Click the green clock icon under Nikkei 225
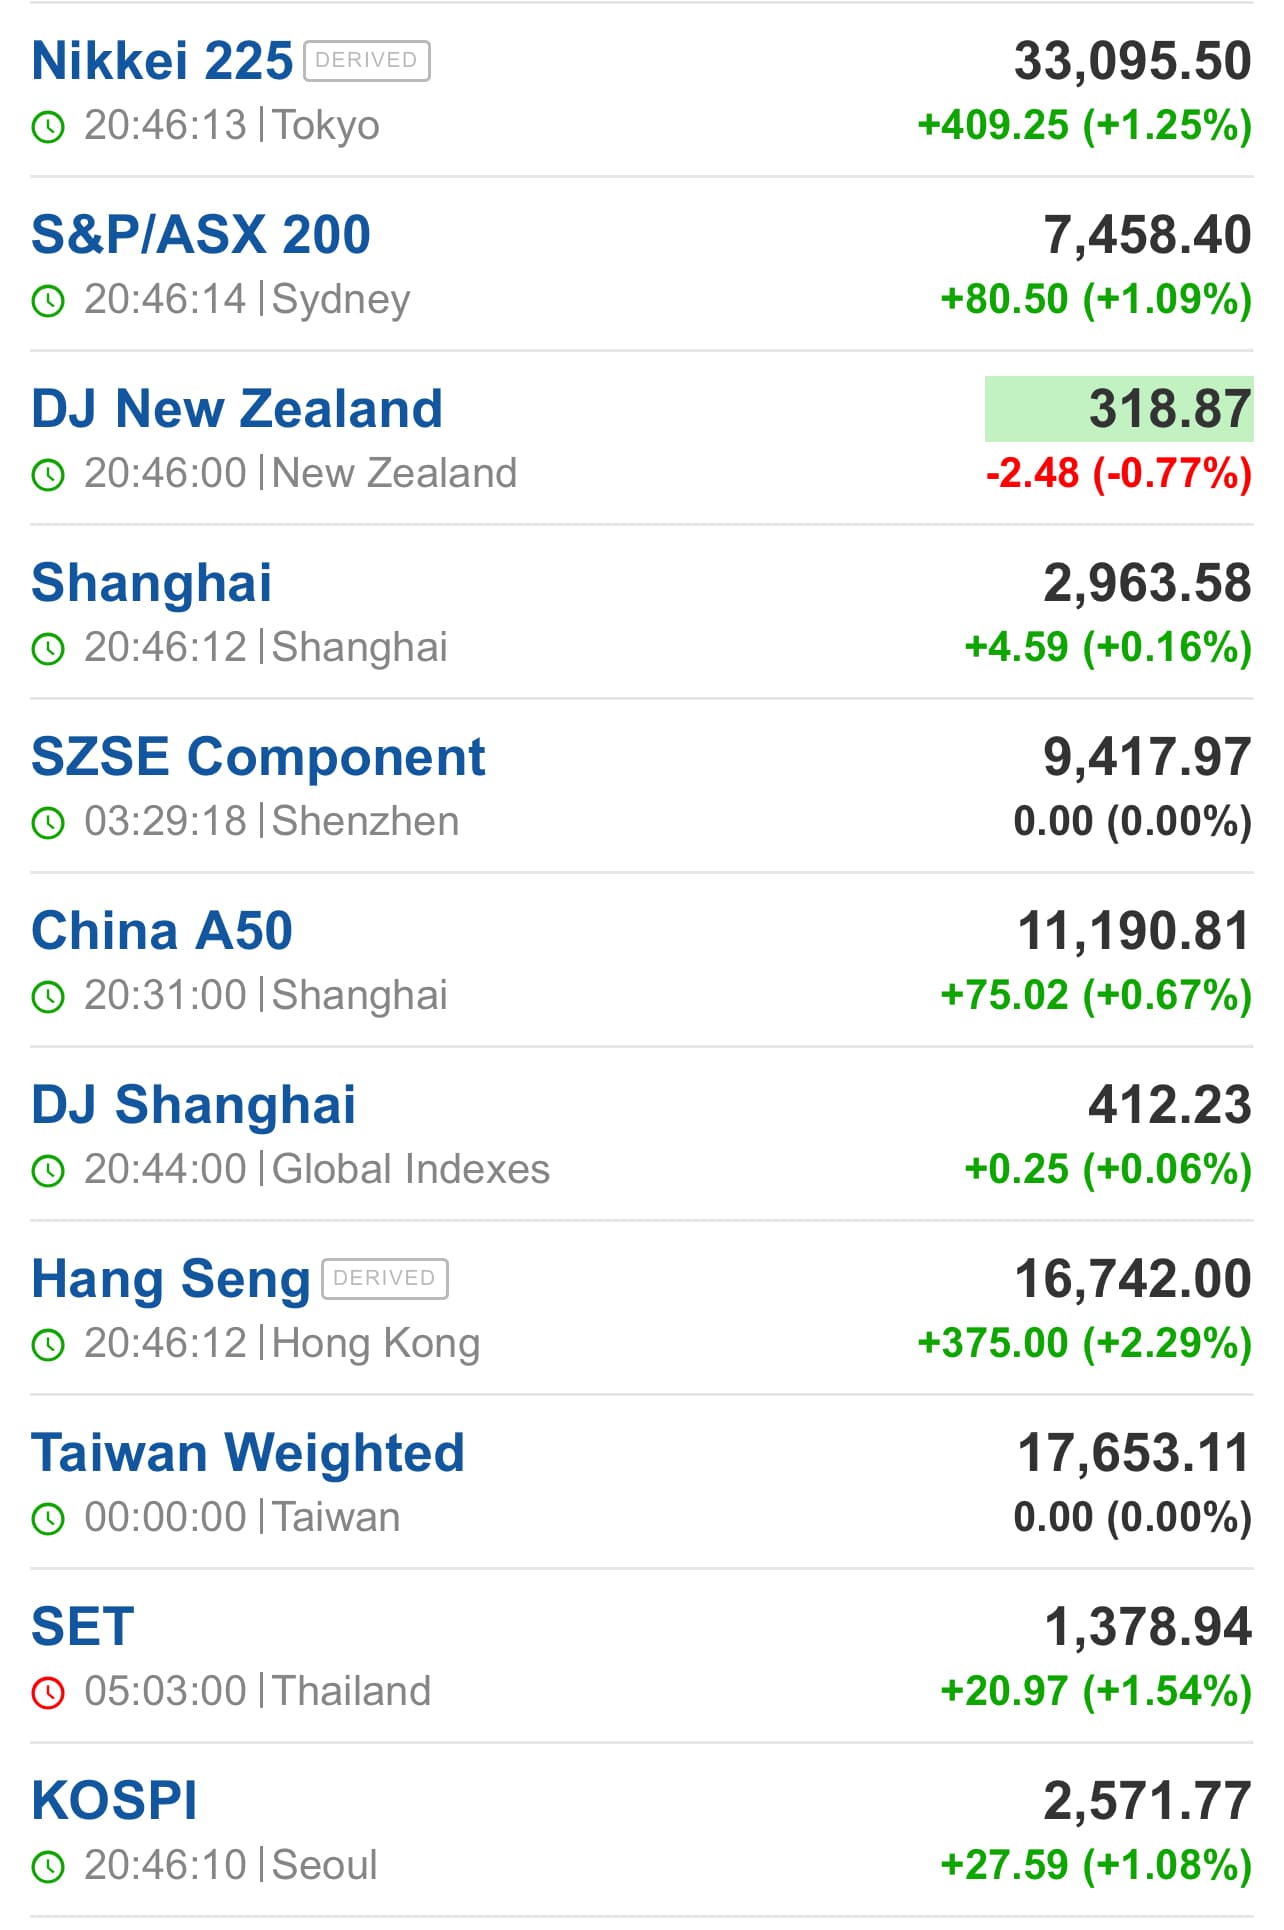1284x1930 pixels. [48, 127]
